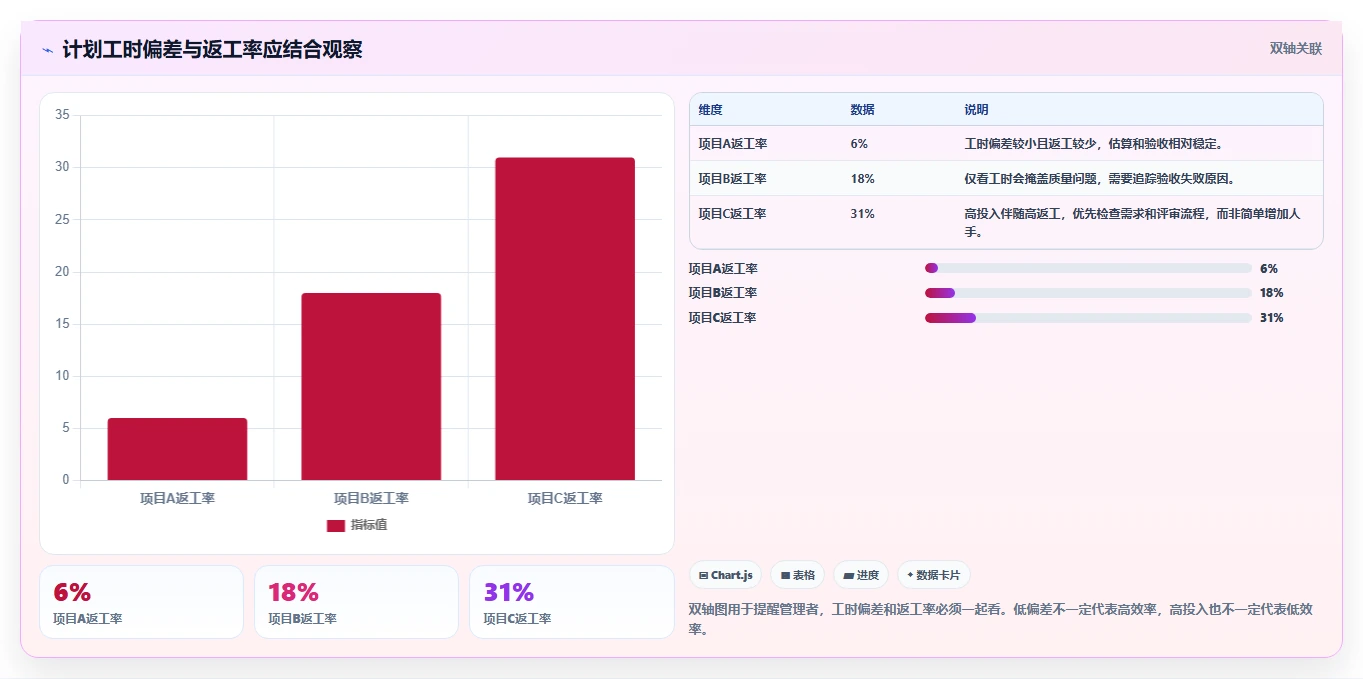Select the 6% data card
The image size is (1363, 679).
point(142,602)
